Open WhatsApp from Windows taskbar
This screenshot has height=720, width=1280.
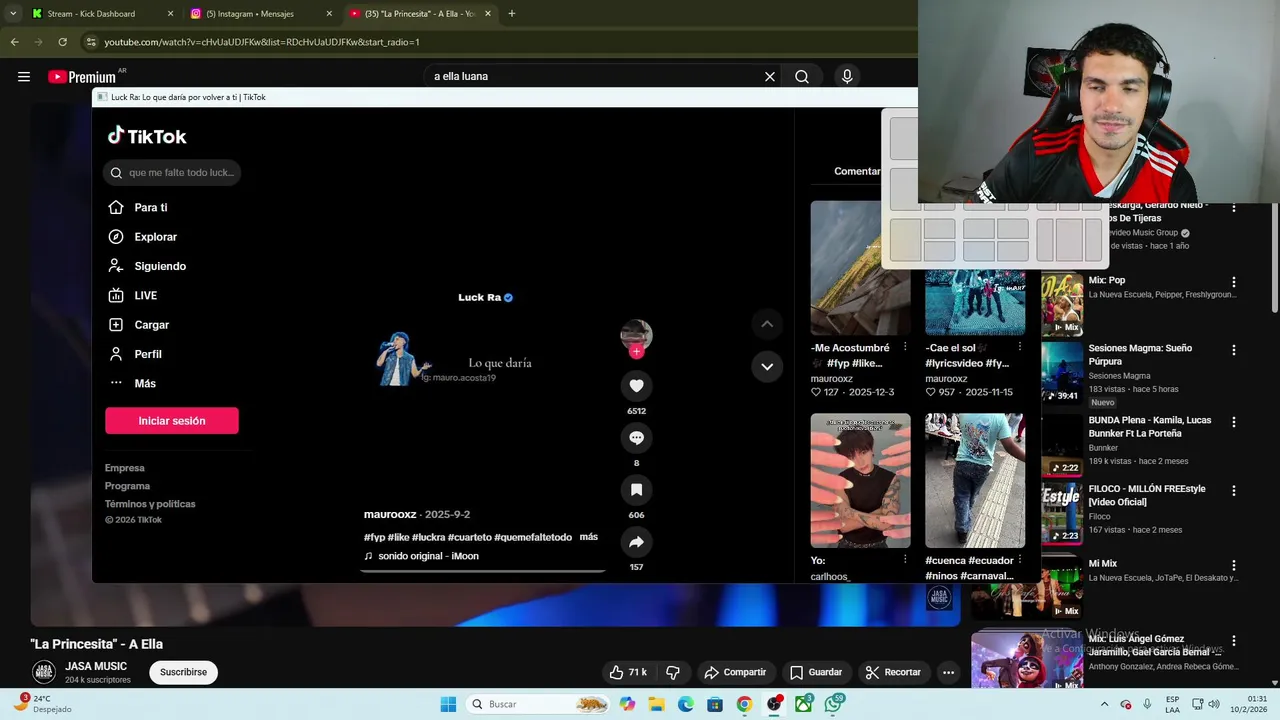[x=833, y=704]
